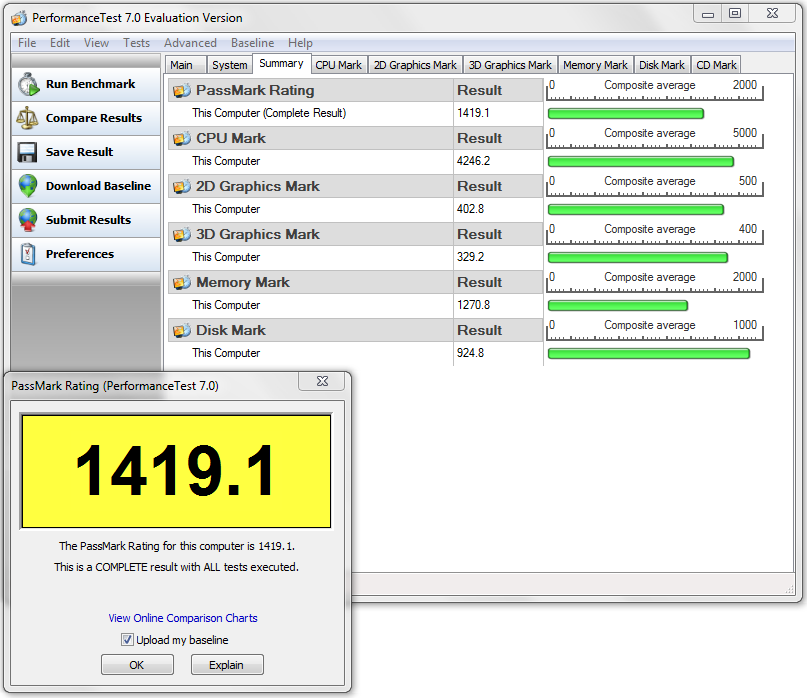The image size is (807, 698).
Task: Switch to the CPU Mark tab
Action: coord(339,65)
